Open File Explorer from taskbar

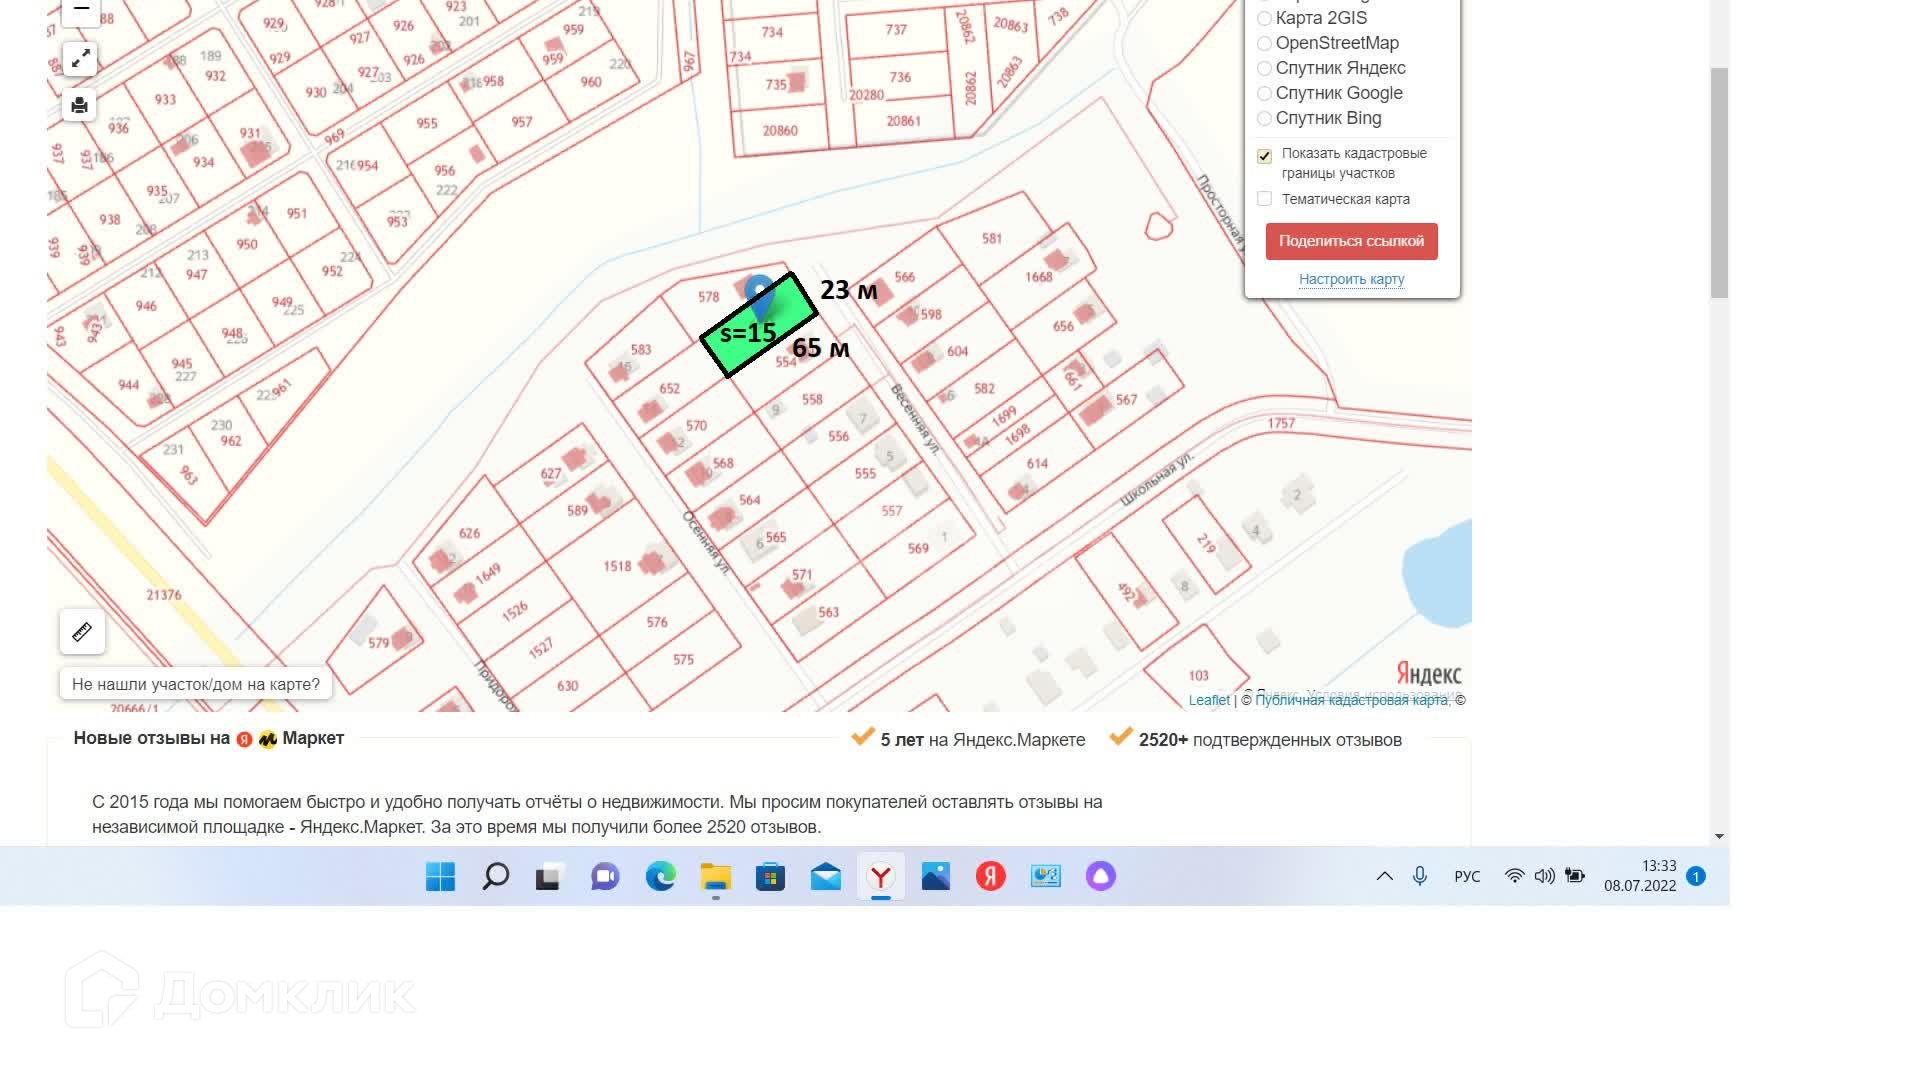(715, 877)
